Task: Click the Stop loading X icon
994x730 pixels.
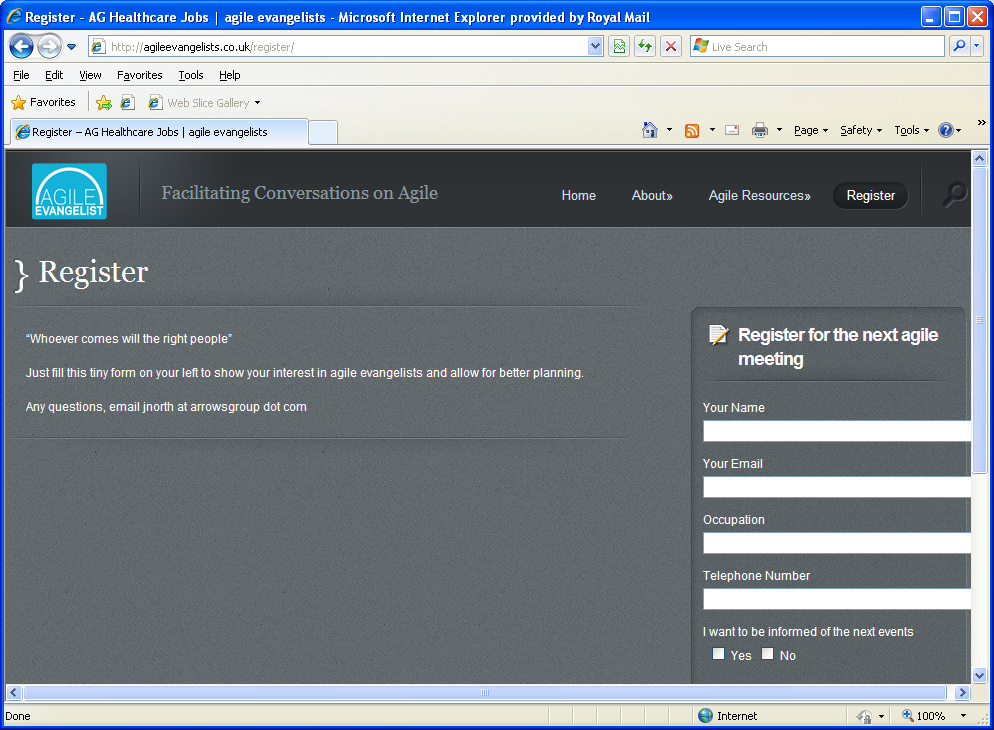Action: 671,46
